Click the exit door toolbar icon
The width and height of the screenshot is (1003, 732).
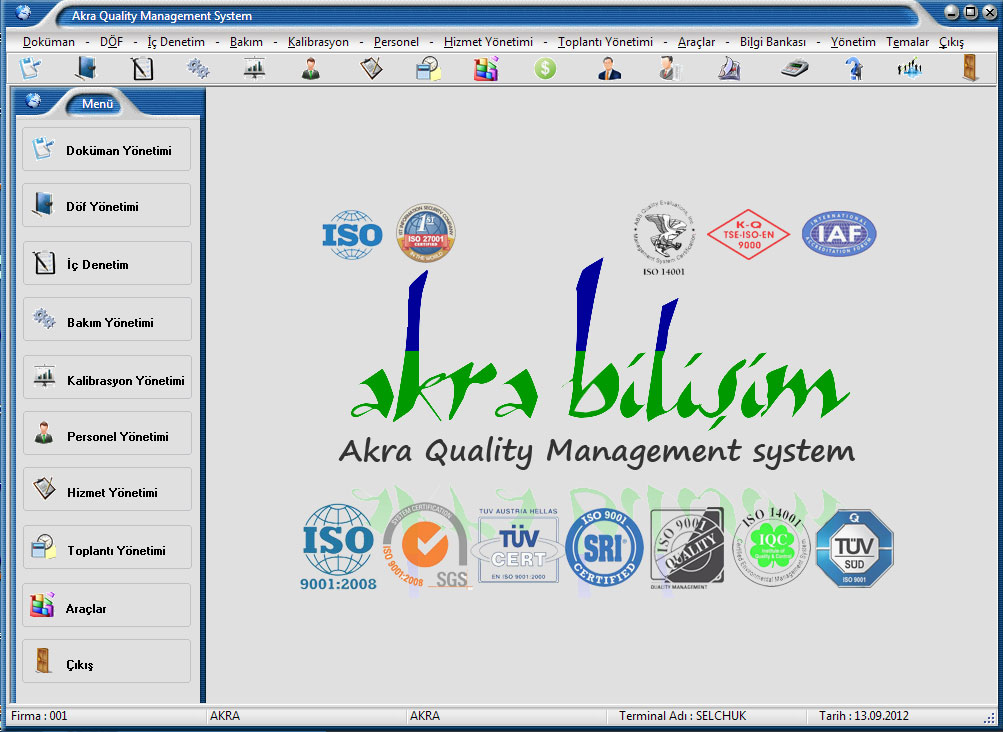(x=970, y=67)
